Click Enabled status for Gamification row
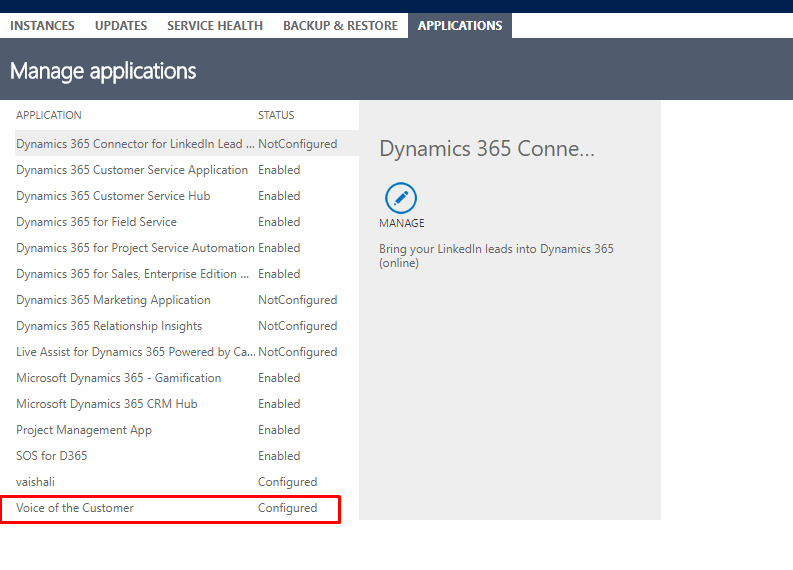 (279, 378)
